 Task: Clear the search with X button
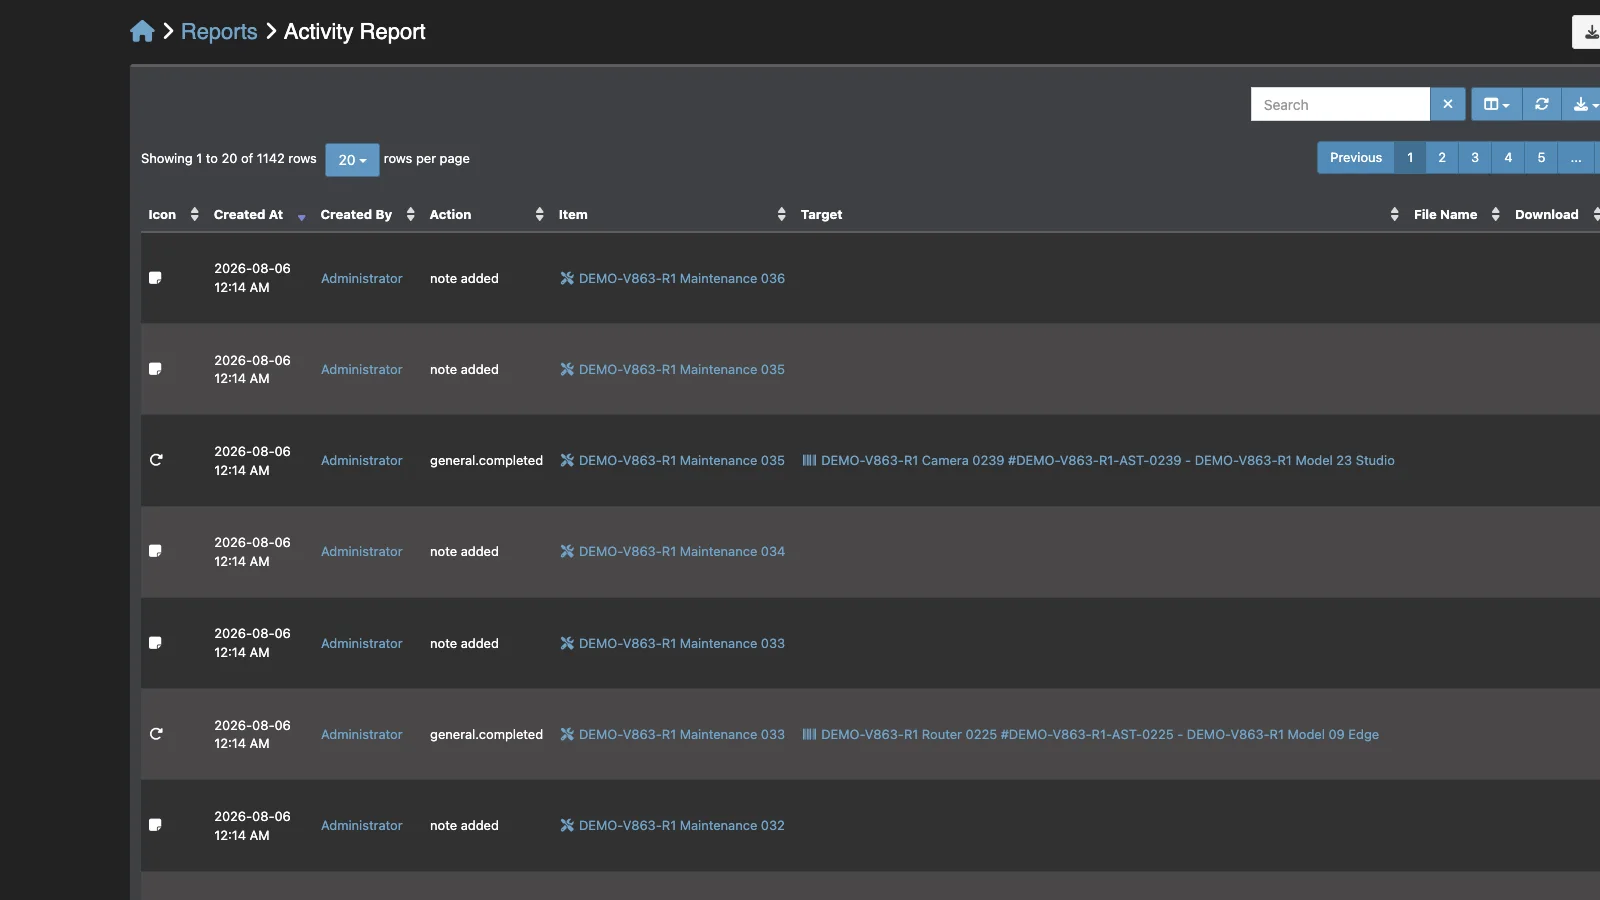point(1448,104)
